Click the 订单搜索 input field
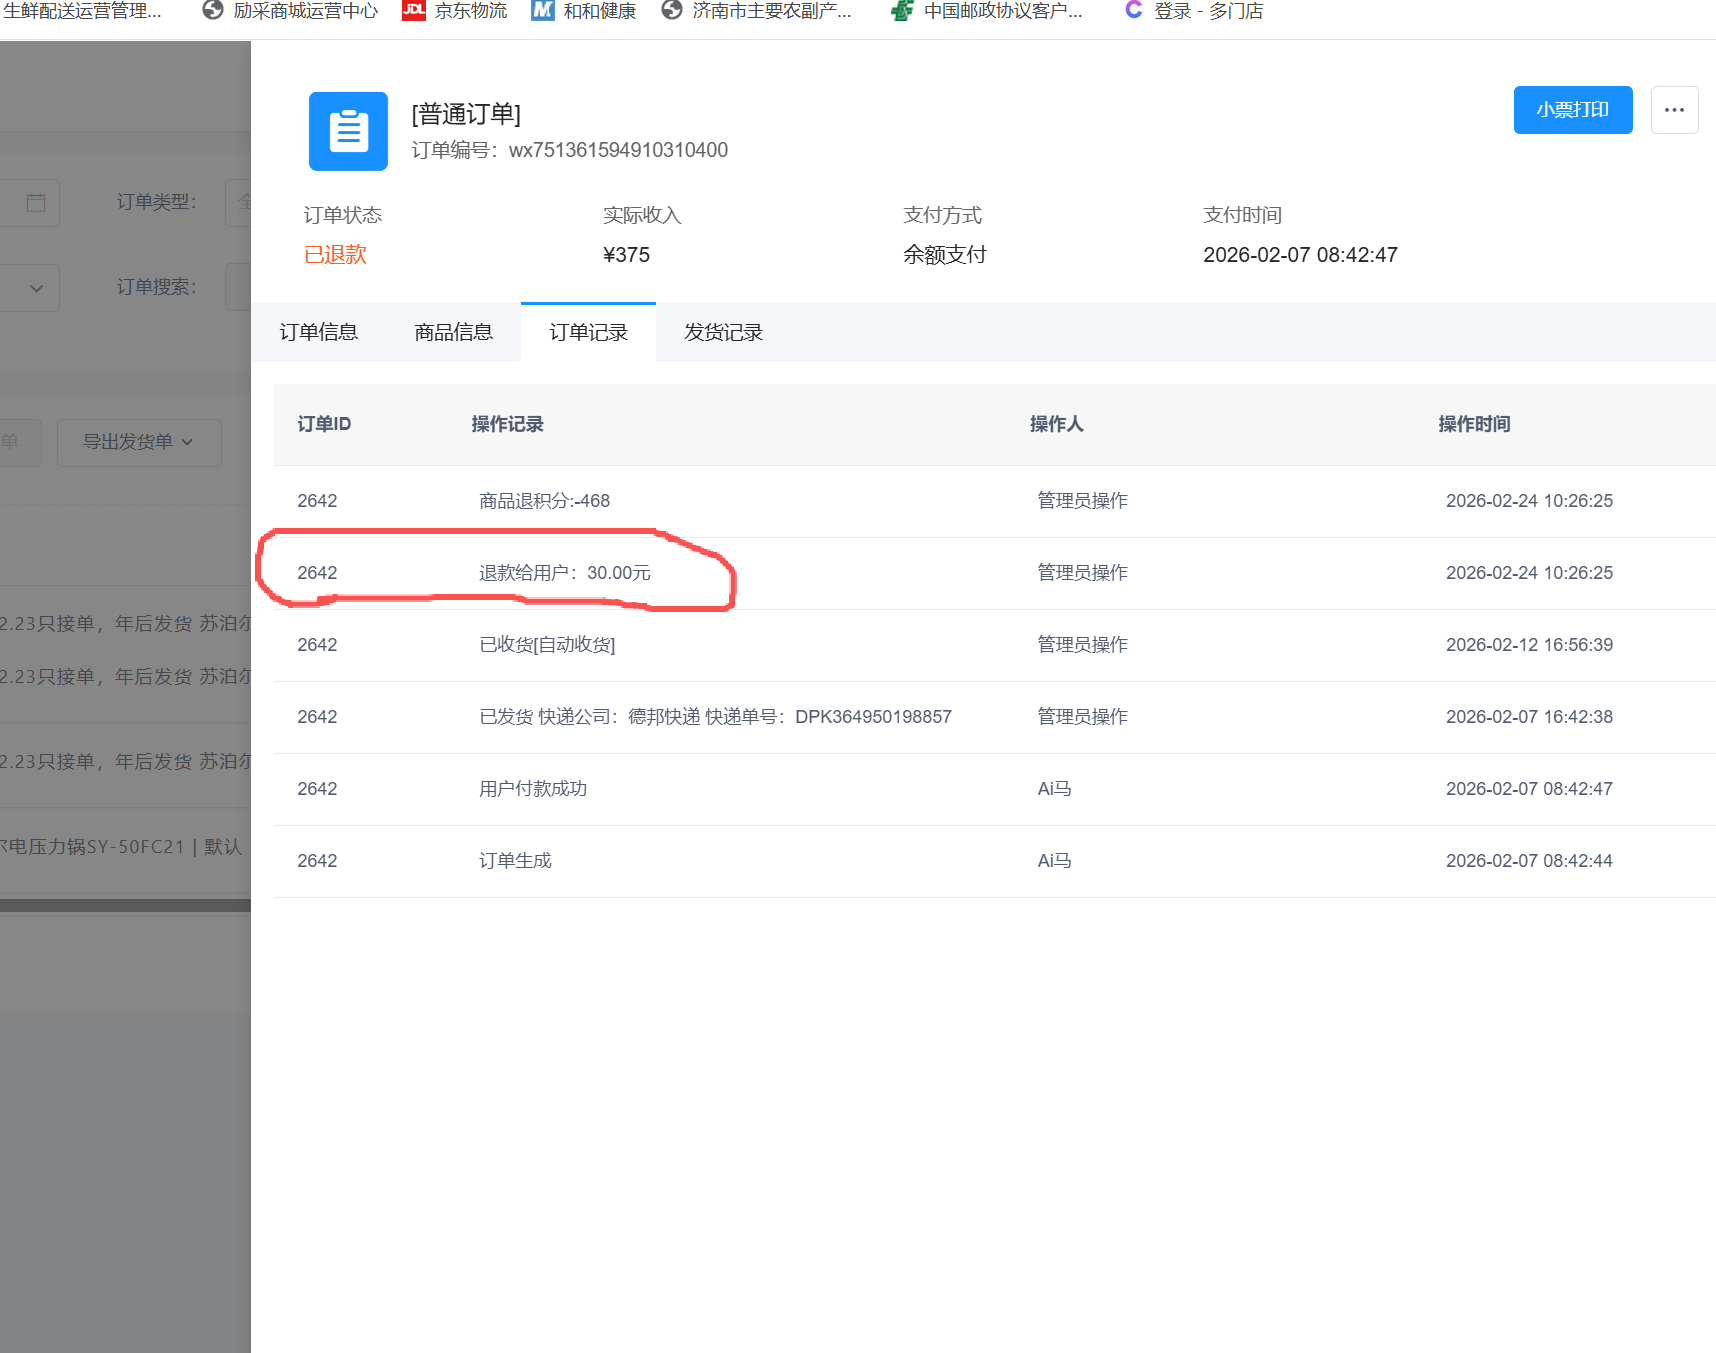The image size is (1716, 1353). tap(239, 288)
